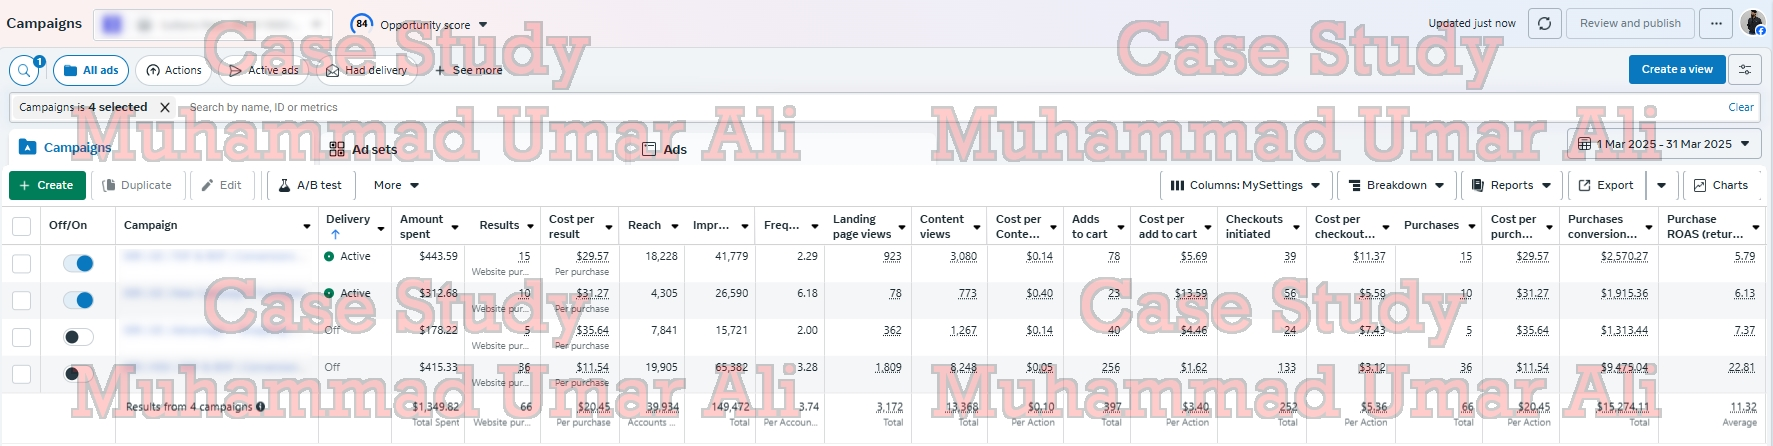Click the search magnifier icon
Viewport: 1773px width, 446px height.
[x=24, y=71]
